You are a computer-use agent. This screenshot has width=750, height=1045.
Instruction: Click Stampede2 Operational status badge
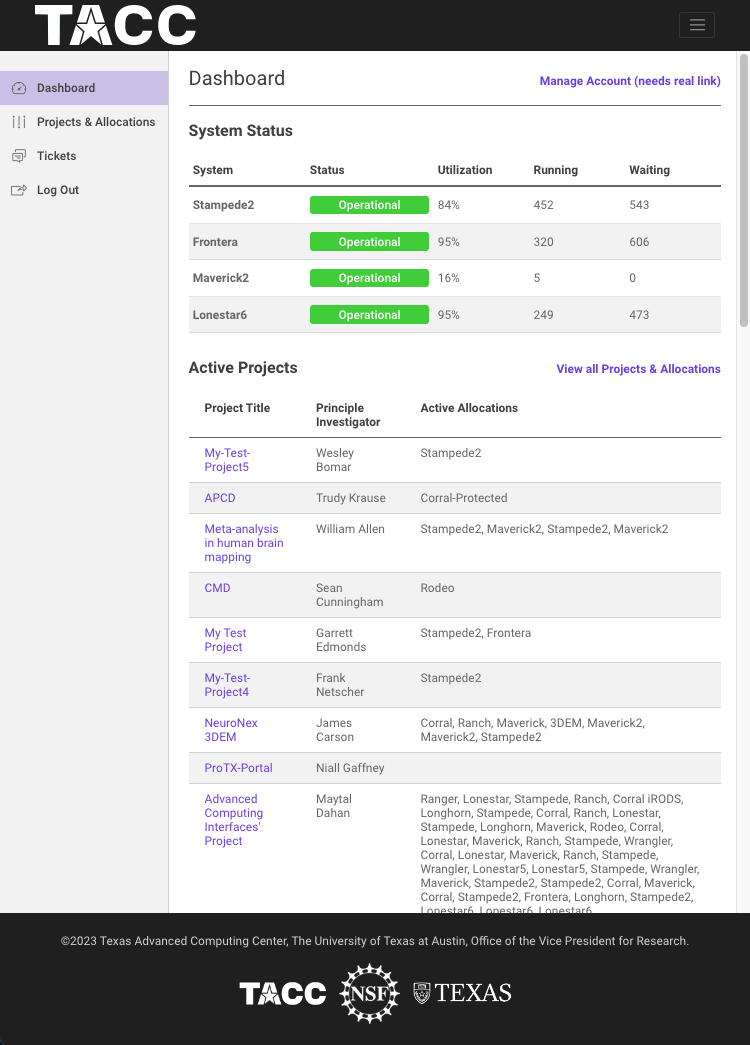[369, 205]
